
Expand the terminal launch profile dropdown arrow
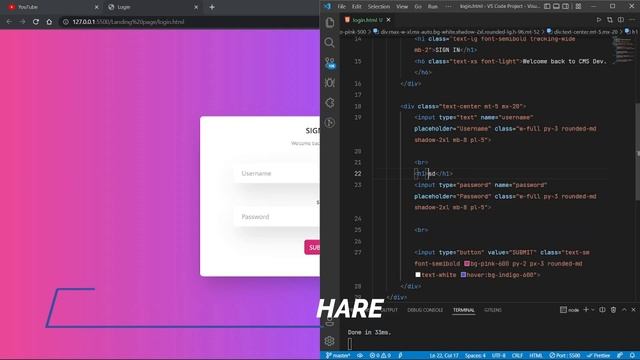593,310
